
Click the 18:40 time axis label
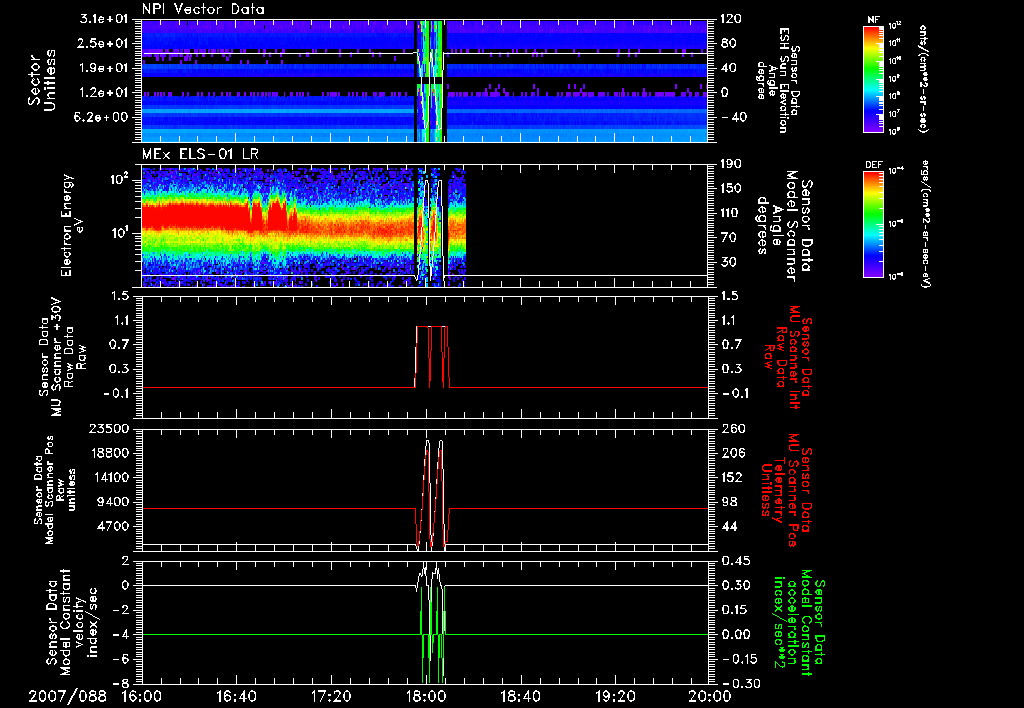520,696
